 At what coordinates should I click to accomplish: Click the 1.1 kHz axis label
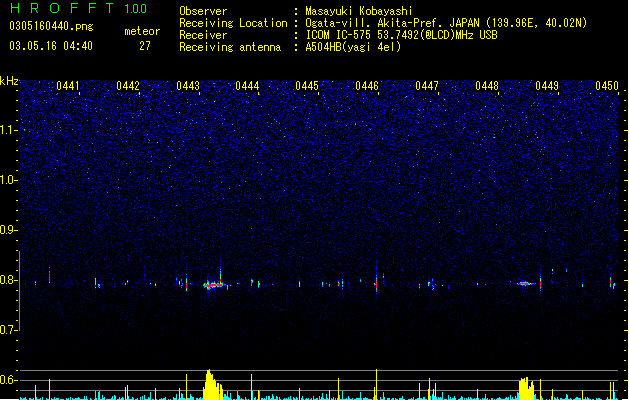tap(9, 130)
